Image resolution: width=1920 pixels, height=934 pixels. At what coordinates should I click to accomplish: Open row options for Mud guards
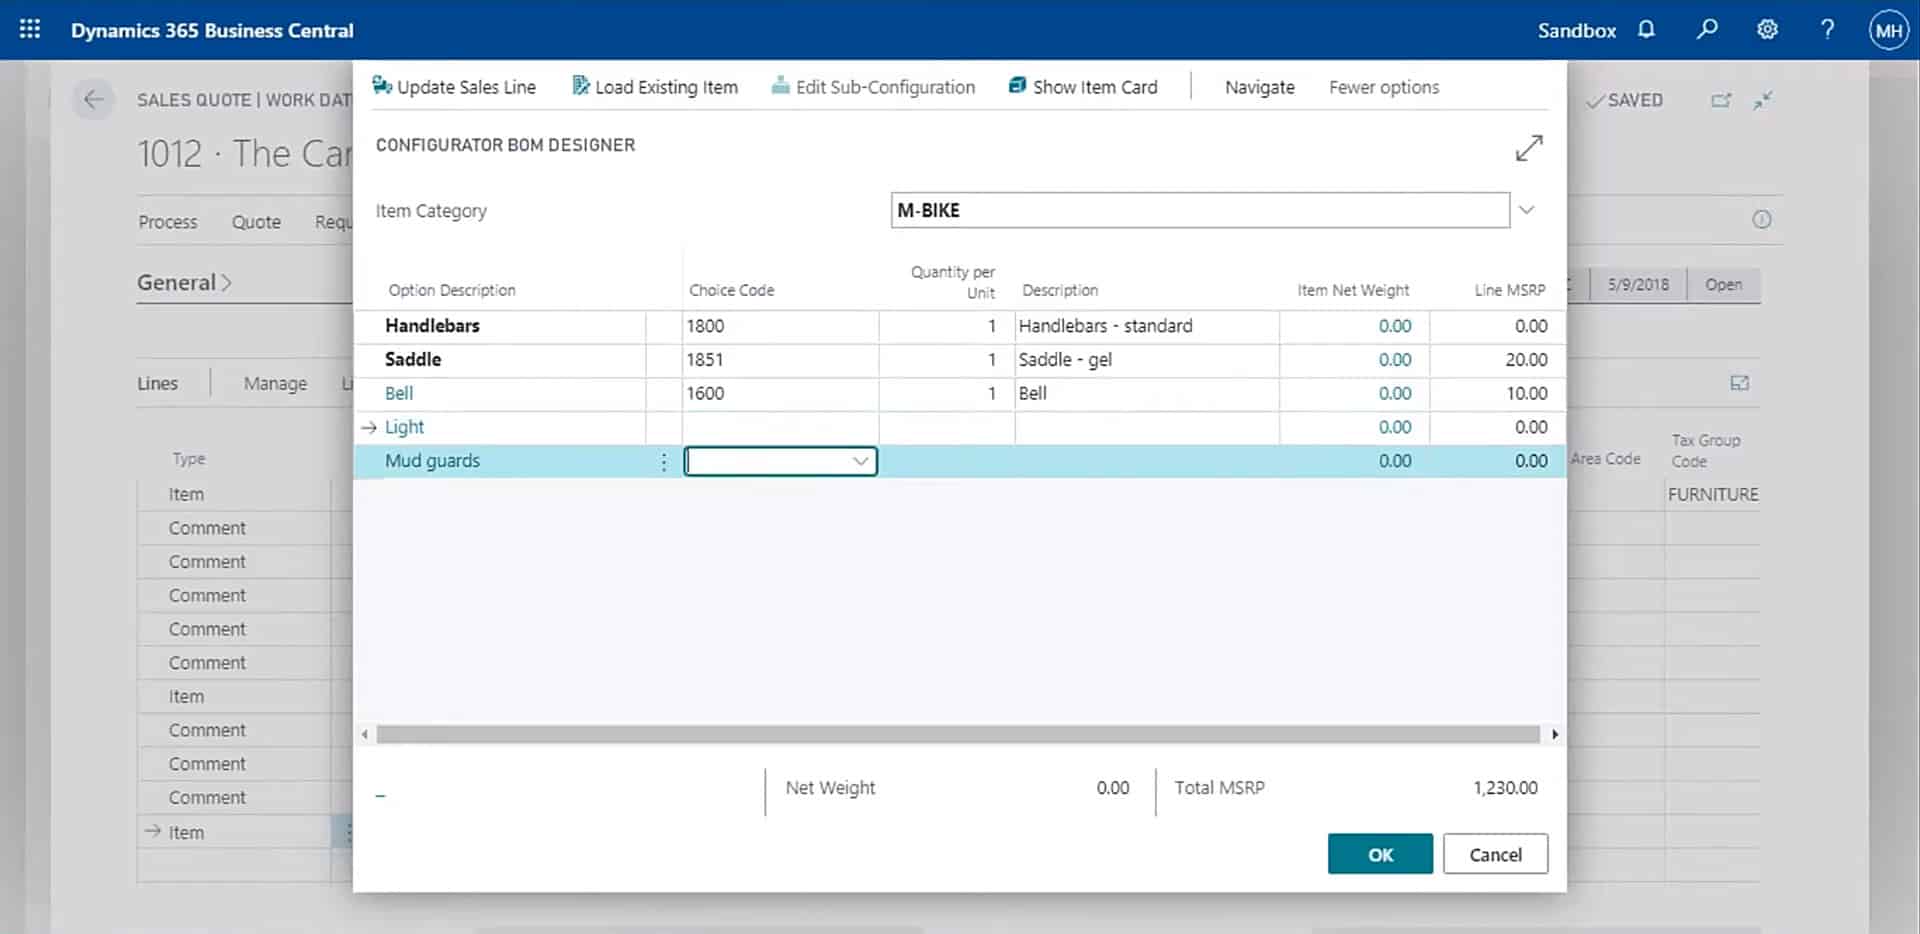pyautogui.click(x=663, y=461)
